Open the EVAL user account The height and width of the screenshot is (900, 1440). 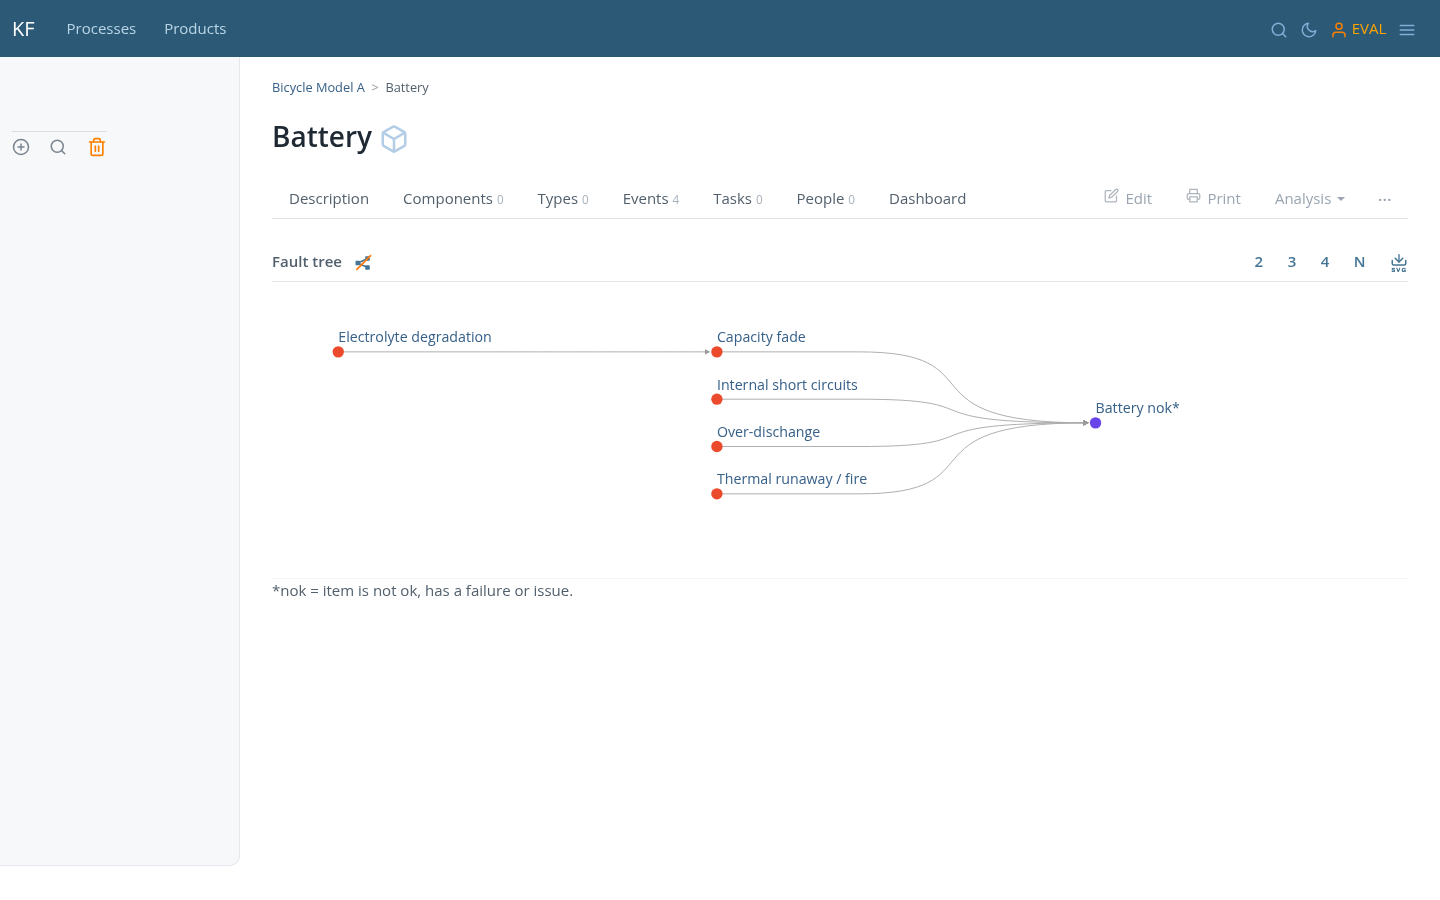tap(1358, 29)
